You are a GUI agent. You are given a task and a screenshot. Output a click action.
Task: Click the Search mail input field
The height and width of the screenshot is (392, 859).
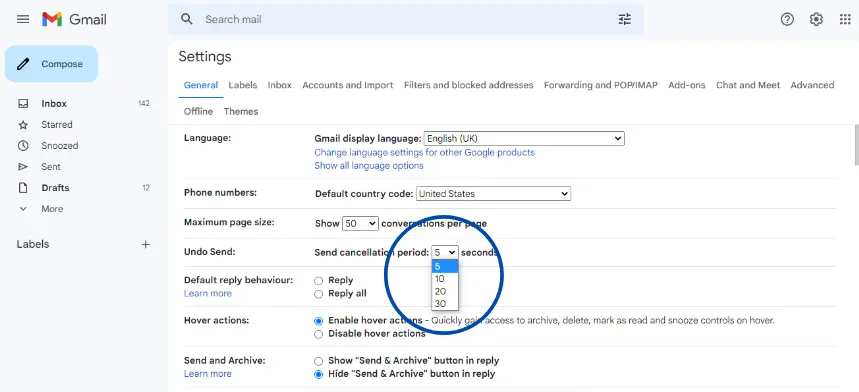click(405, 19)
